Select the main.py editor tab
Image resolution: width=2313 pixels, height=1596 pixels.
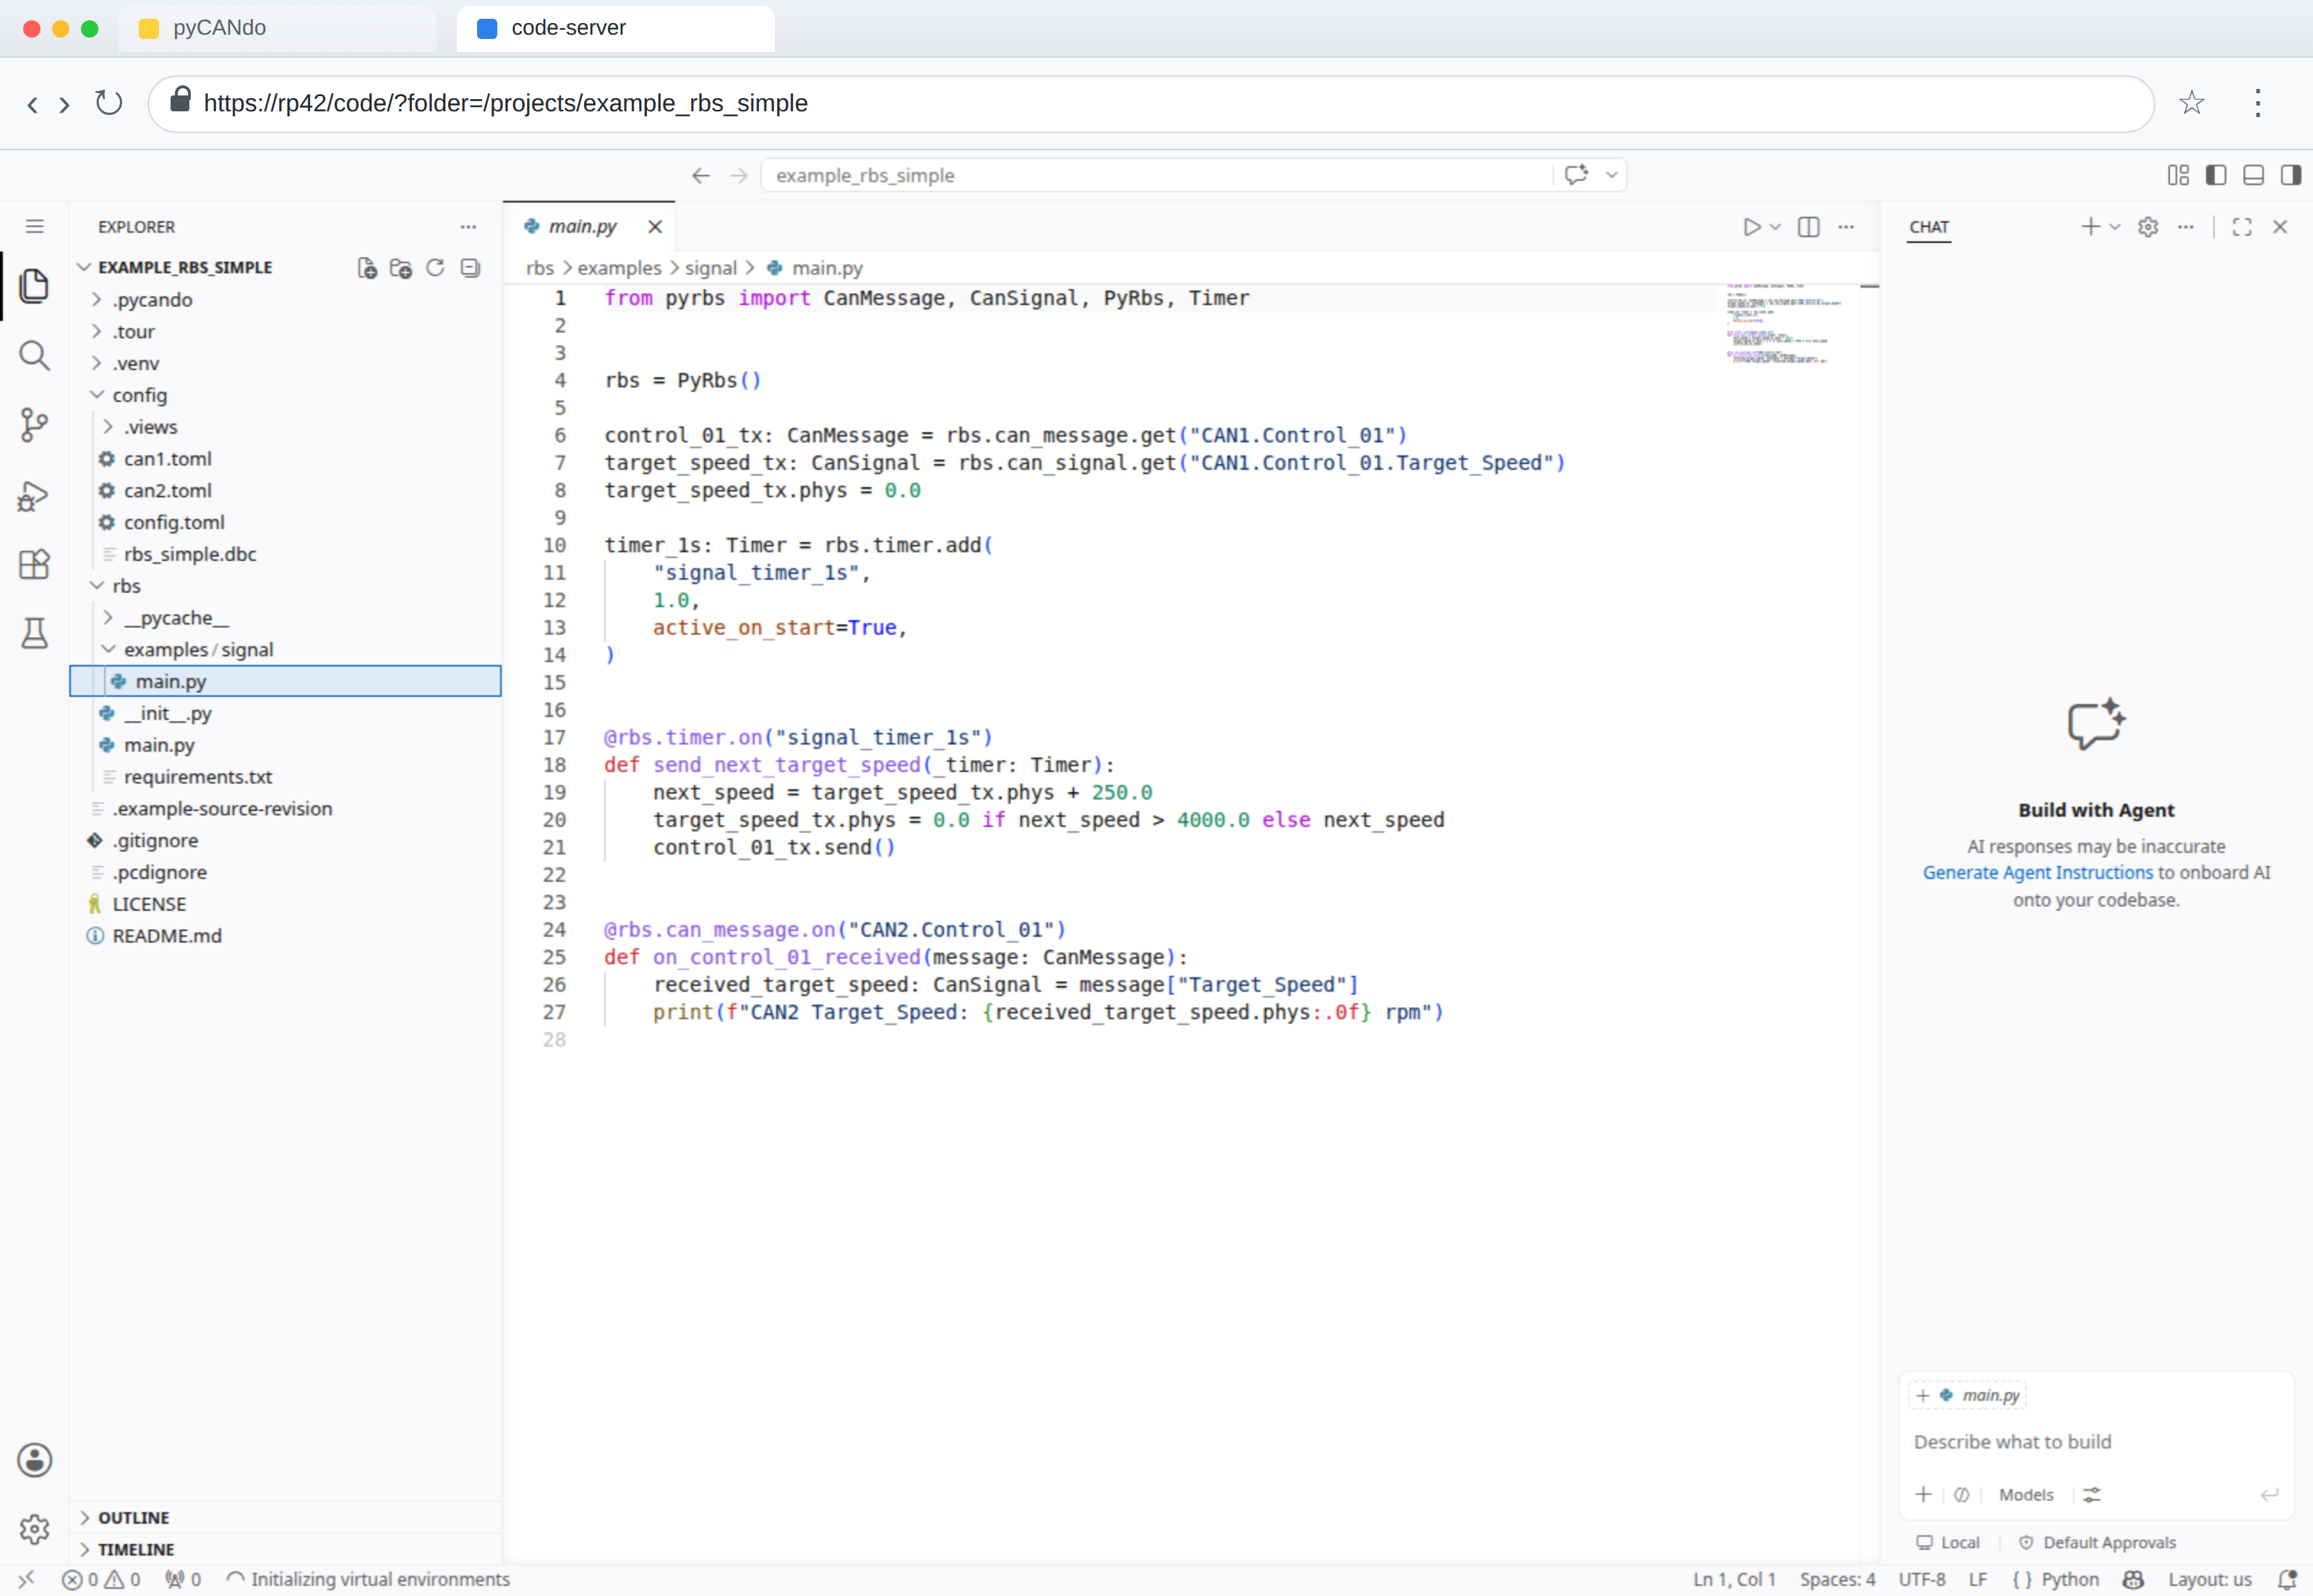583,227
